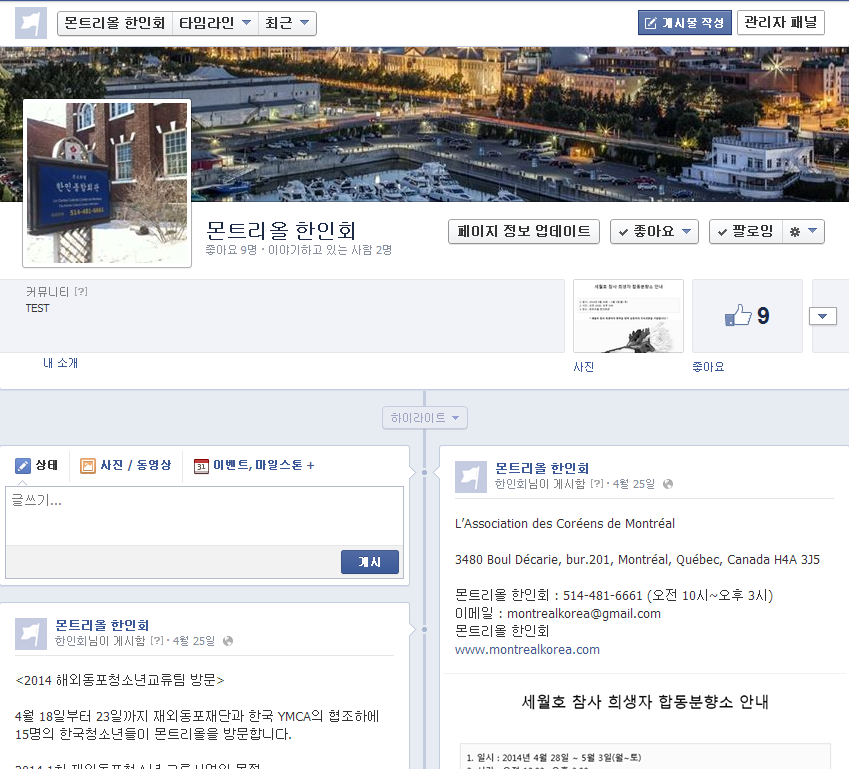Click the 좋아요 link under likes box
849x769 pixels.
click(x=708, y=367)
